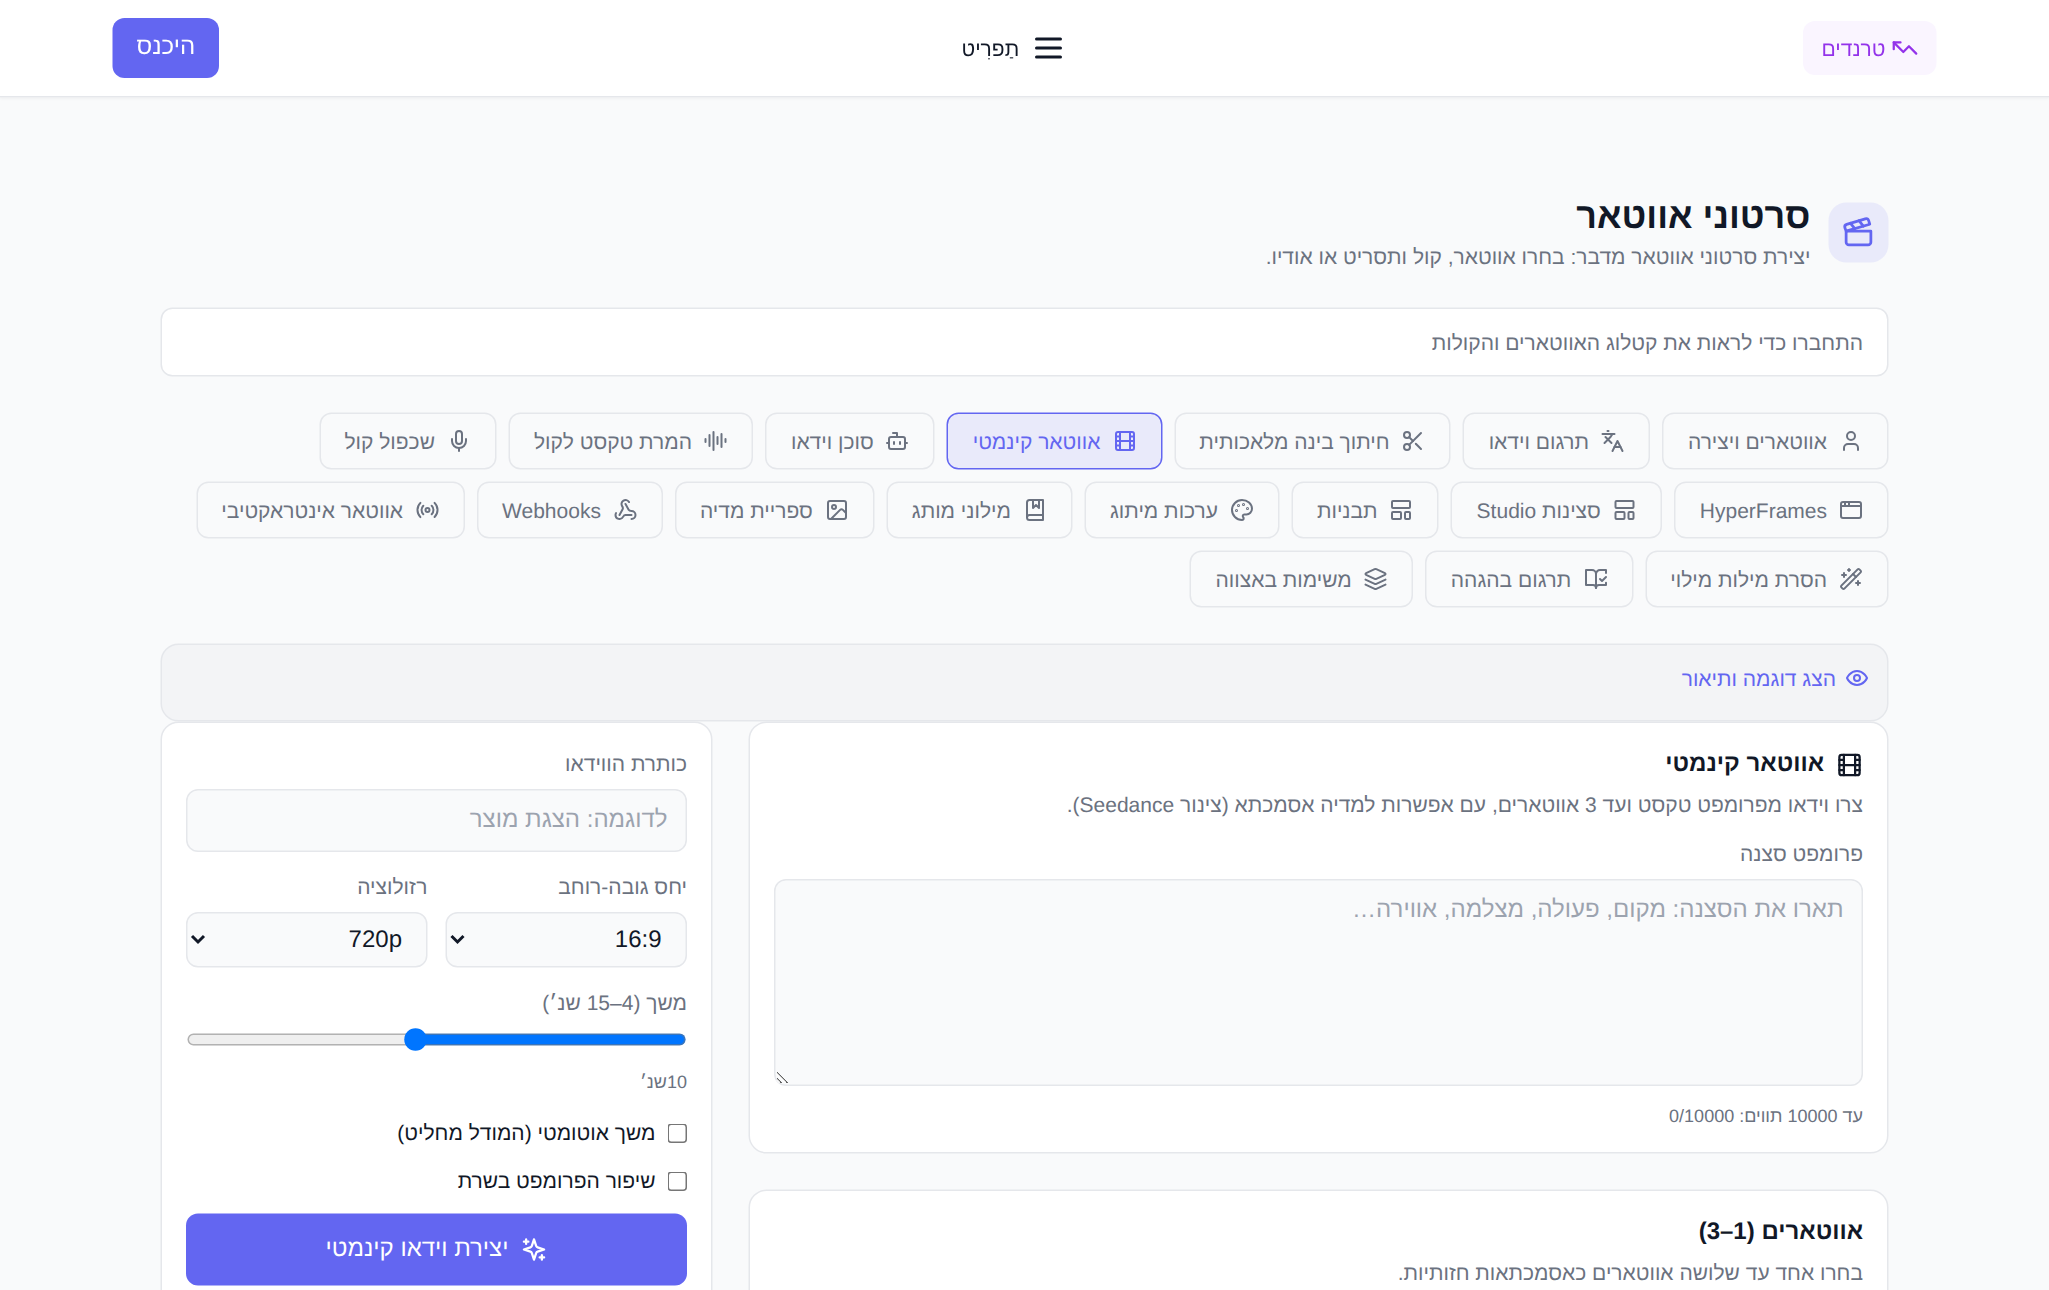Click the textarea resize handle corner
This screenshot has width=2049, height=1290.
(x=782, y=1078)
